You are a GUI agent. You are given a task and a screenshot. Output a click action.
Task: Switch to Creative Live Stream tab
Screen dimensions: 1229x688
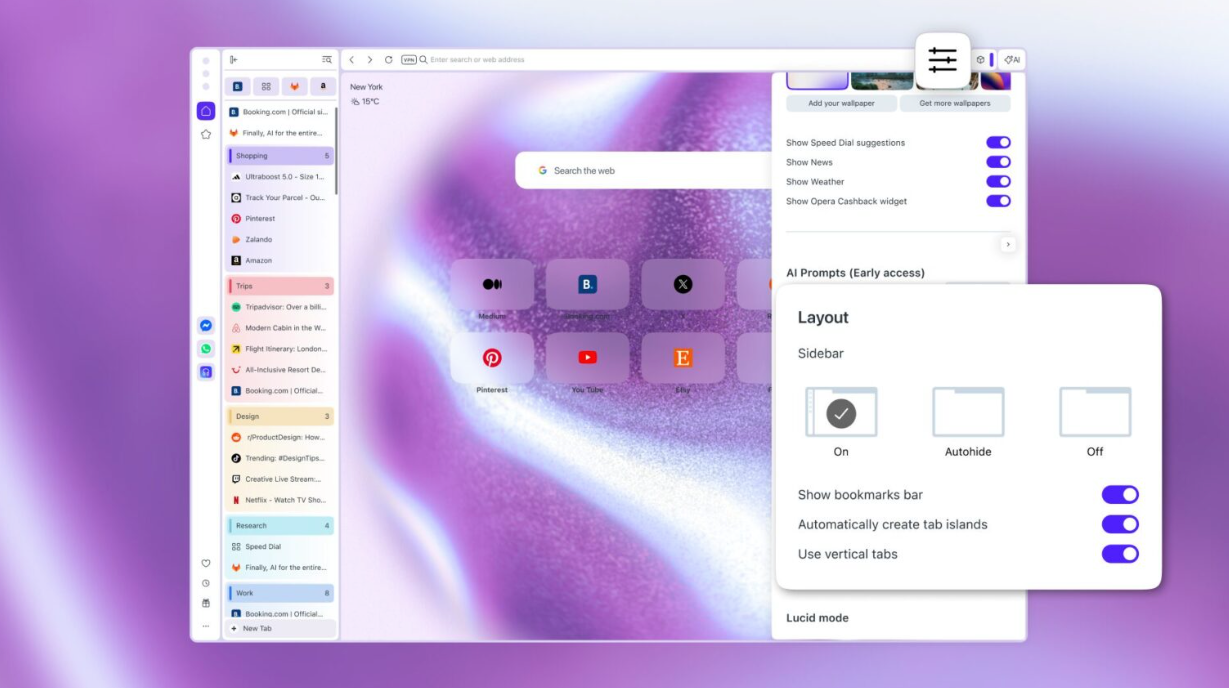point(281,479)
